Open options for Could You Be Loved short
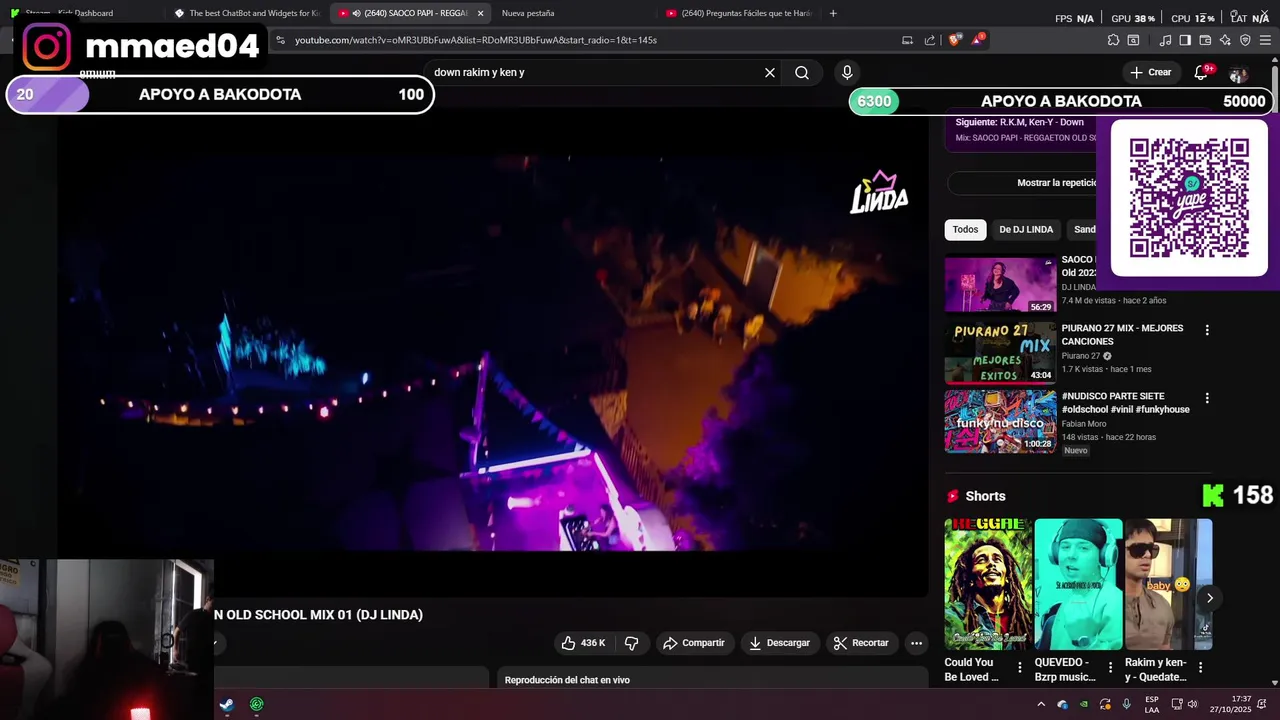The image size is (1280, 720). coord(1020,667)
